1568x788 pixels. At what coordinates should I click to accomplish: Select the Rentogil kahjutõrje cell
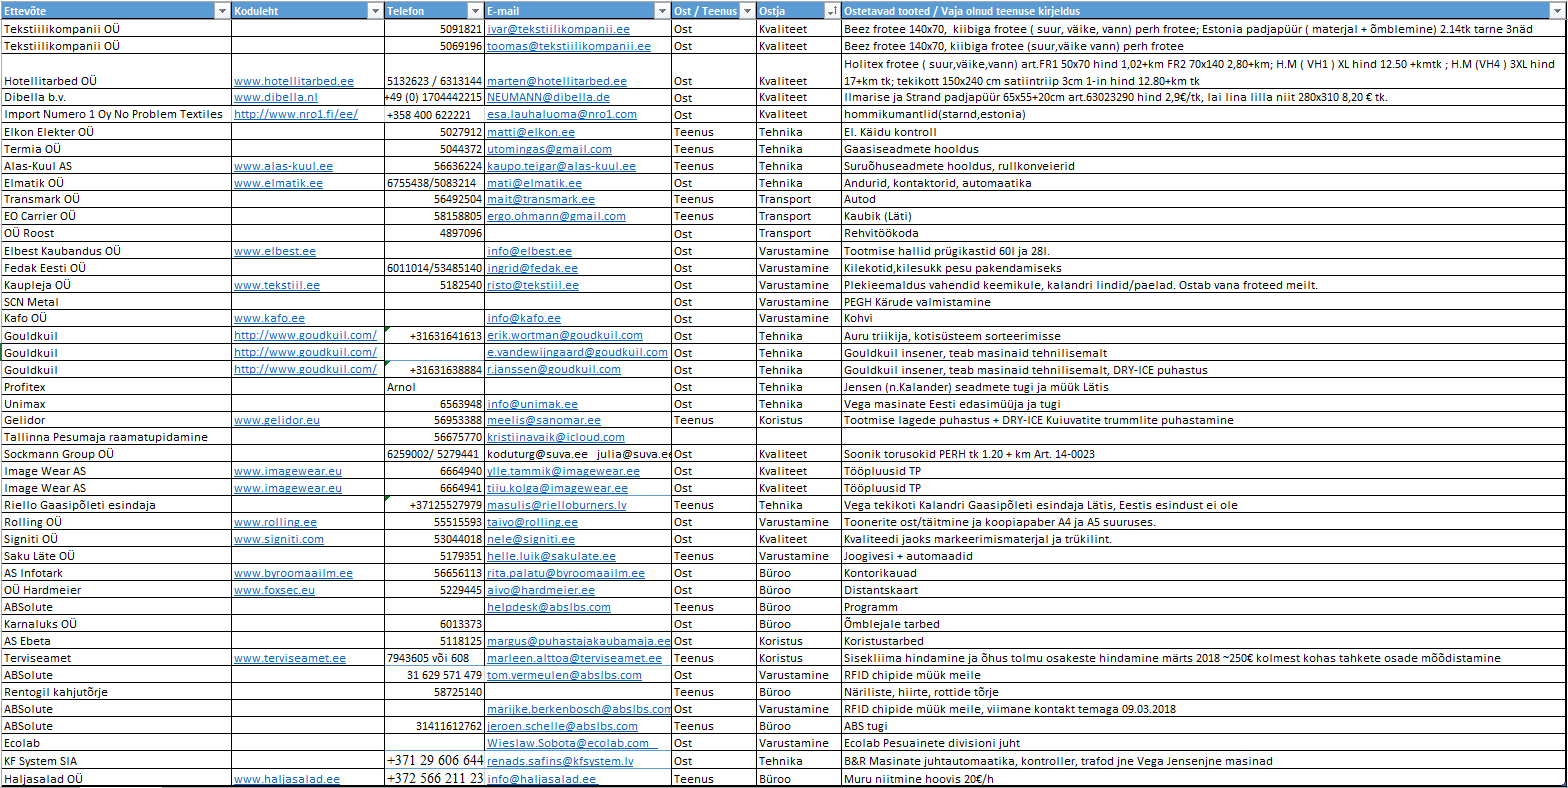click(x=116, y=692)
